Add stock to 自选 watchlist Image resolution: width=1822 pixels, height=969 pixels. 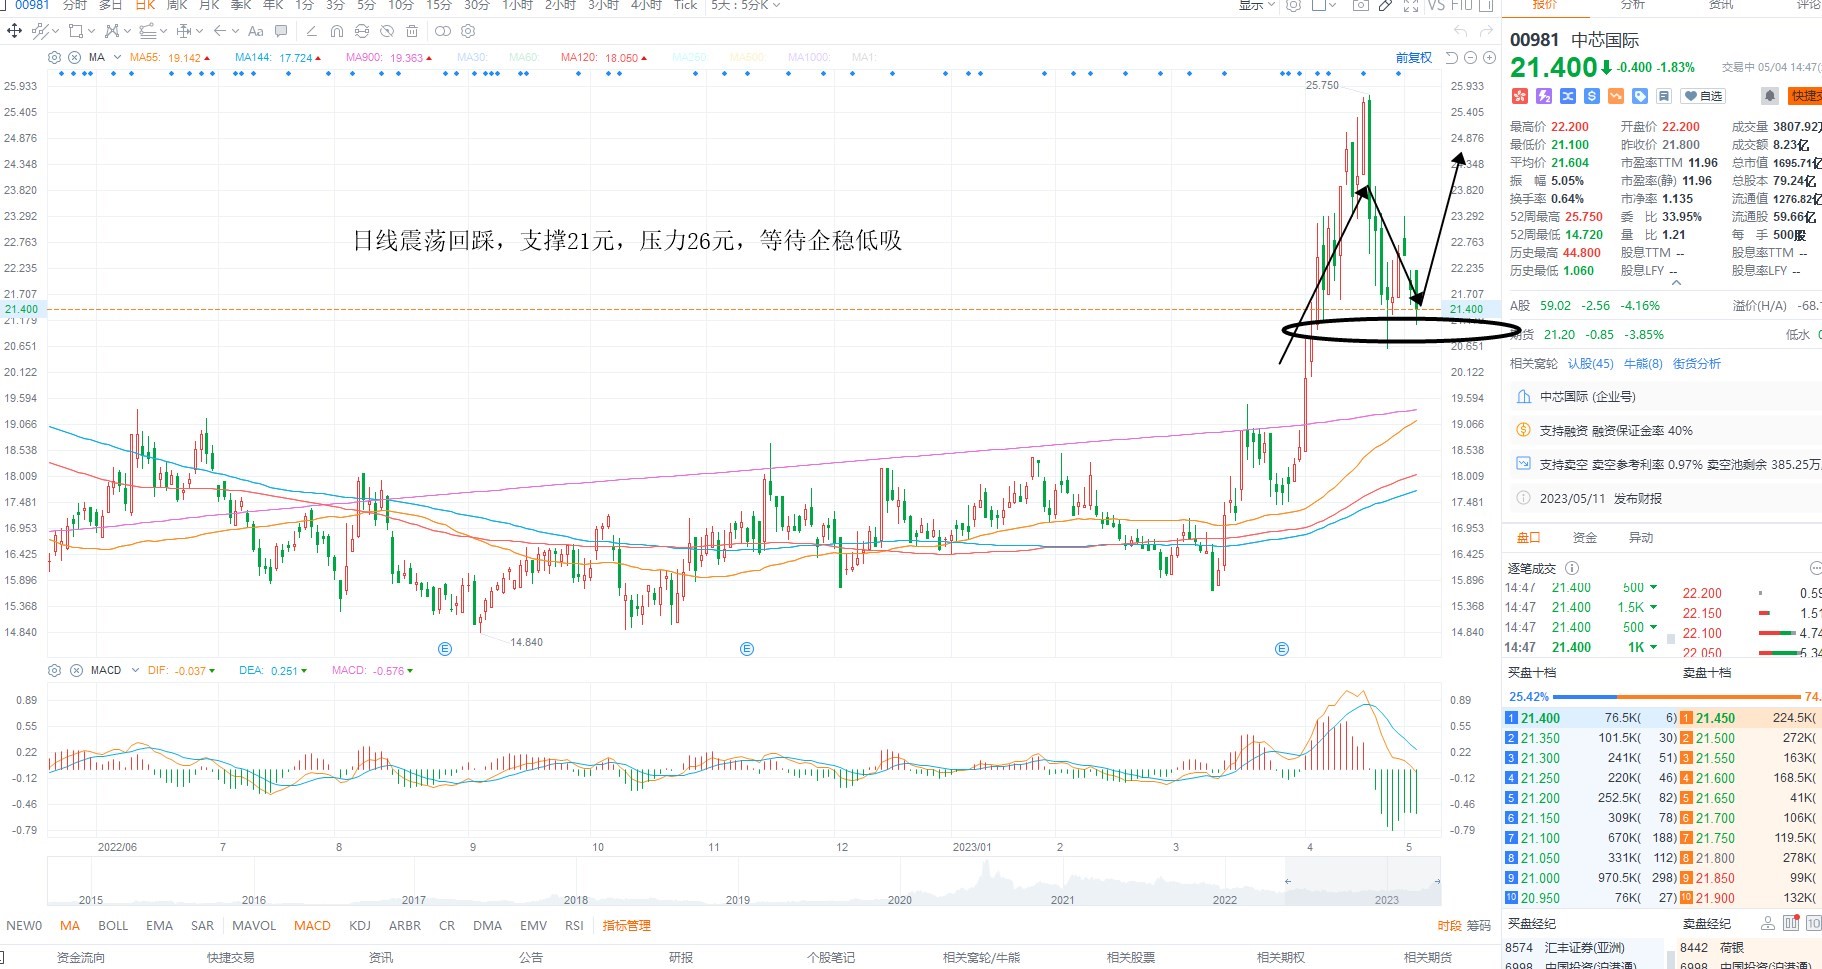tap(1703, 96)
